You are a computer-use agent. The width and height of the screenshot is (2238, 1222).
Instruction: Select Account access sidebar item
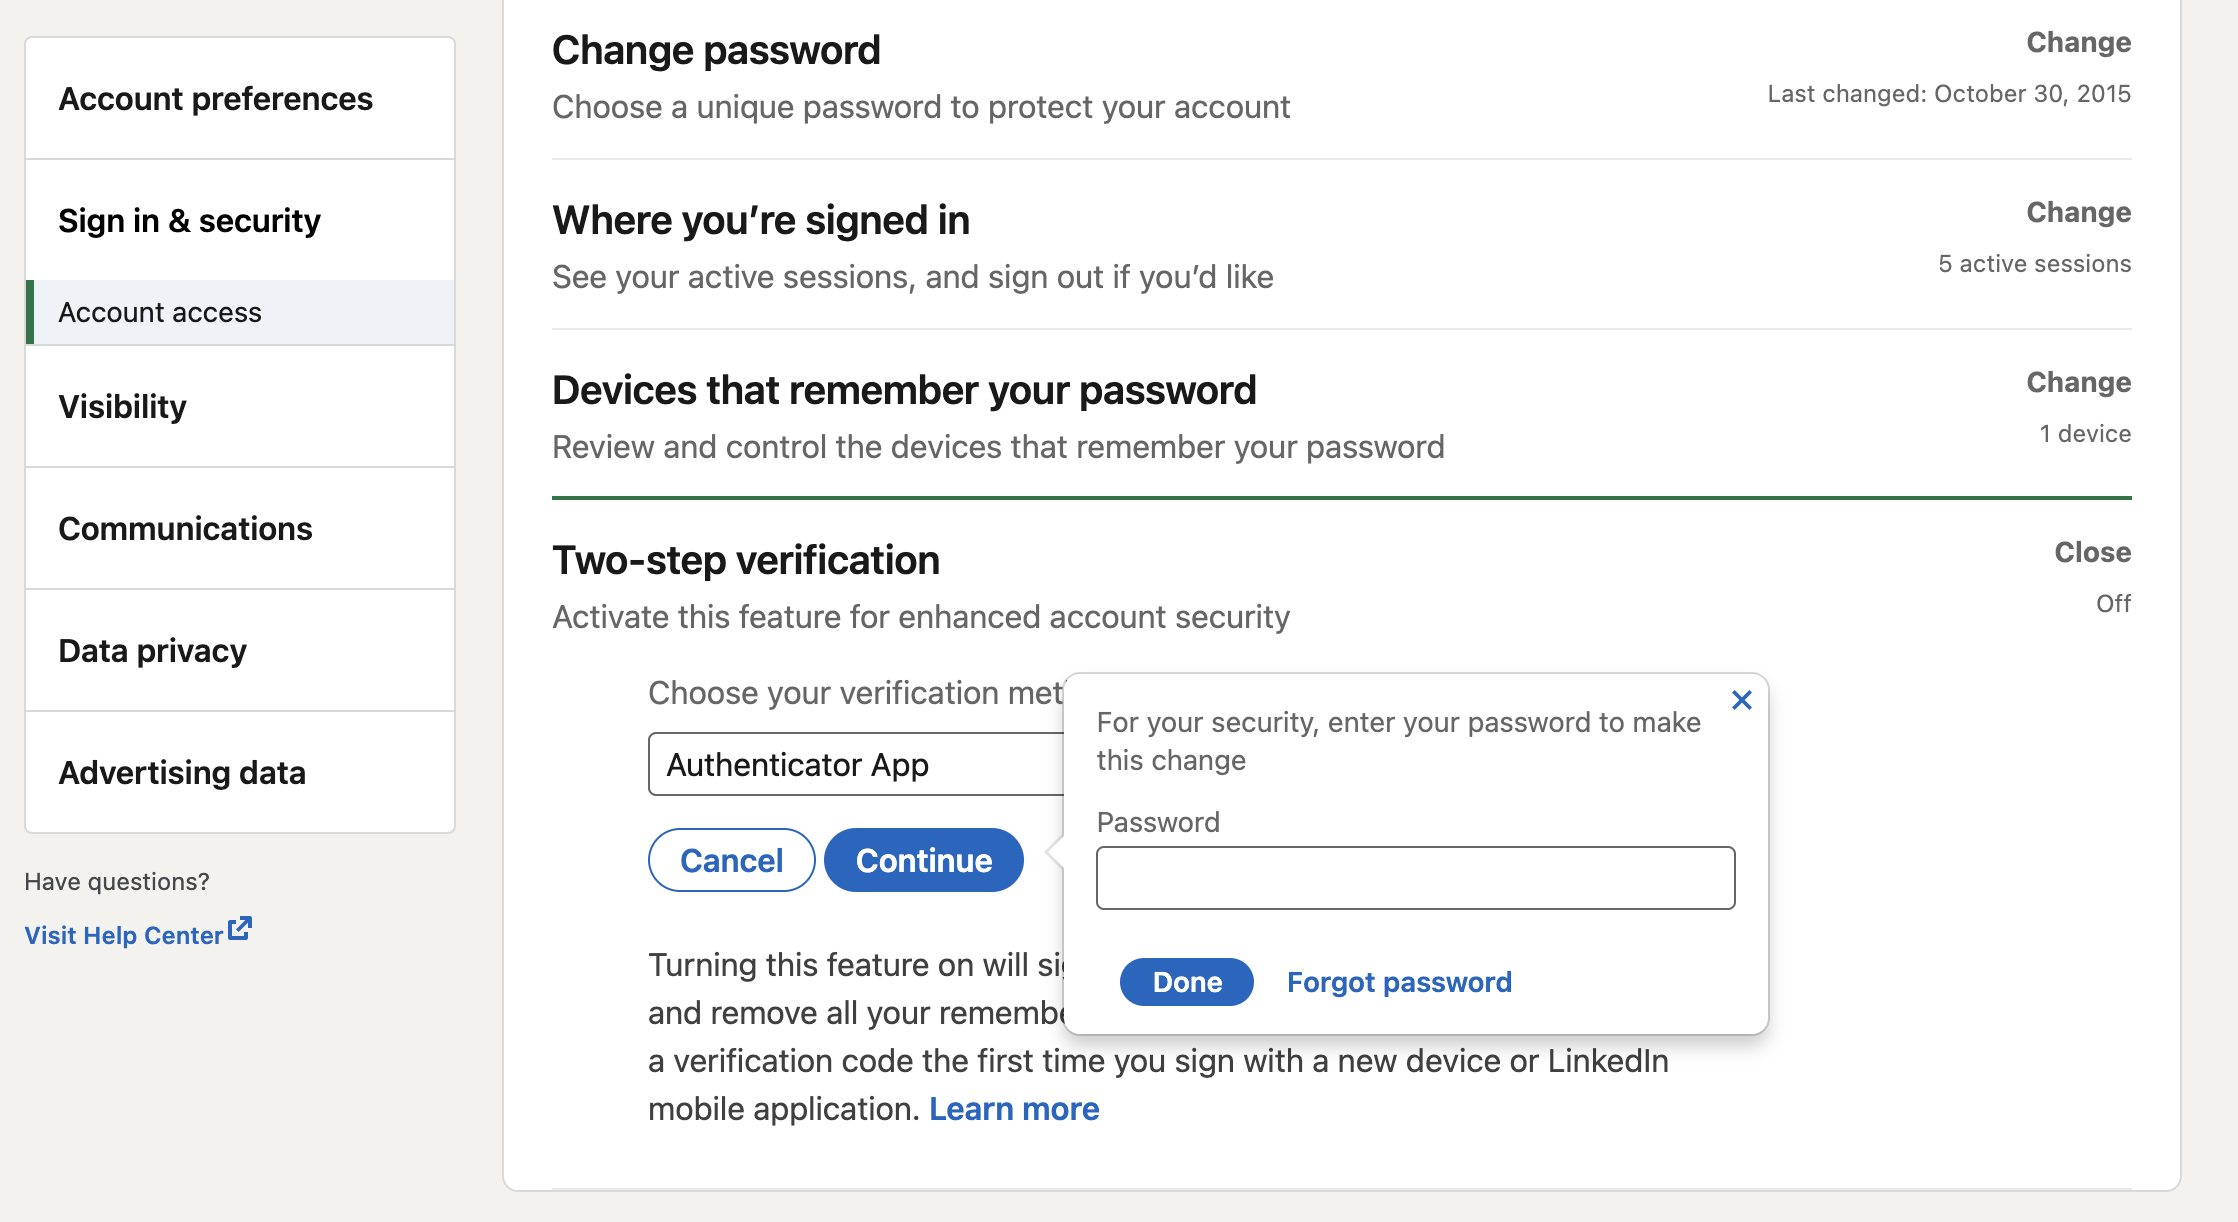240,312
